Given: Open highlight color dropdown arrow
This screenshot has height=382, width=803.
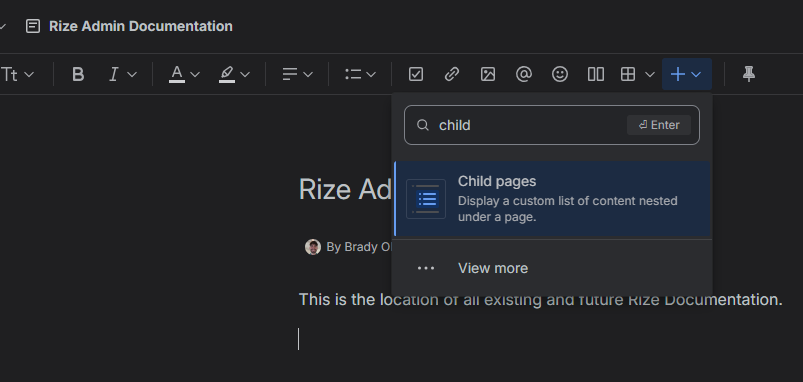Looking at the screenshot, I should [245, 75].
